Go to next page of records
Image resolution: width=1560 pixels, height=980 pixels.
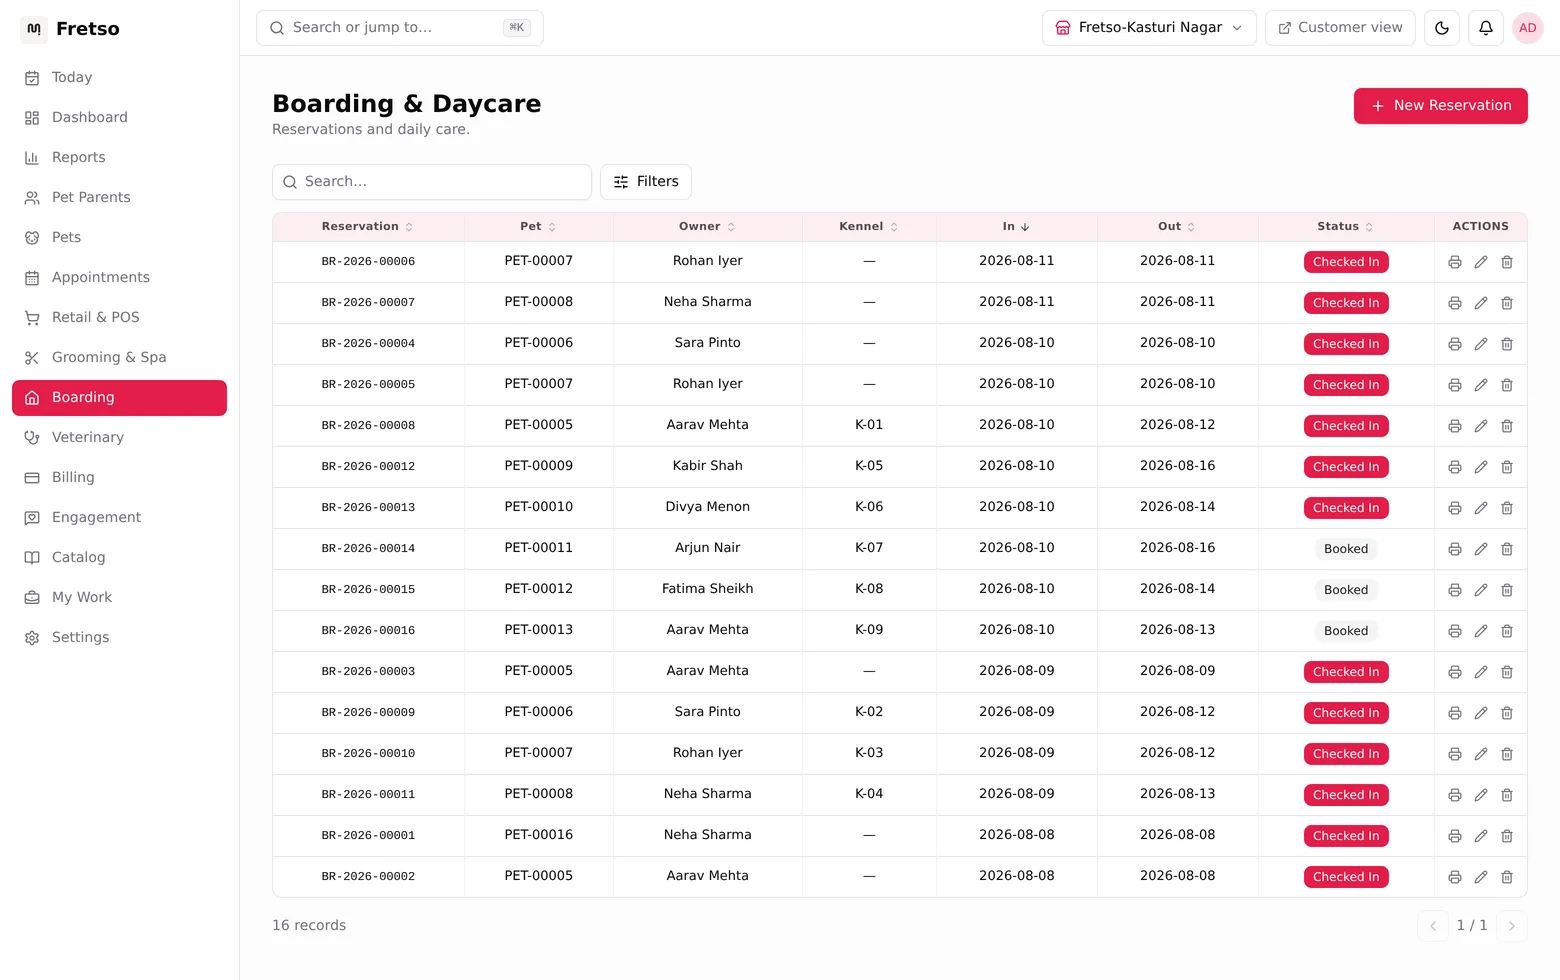pos(1512,926)
